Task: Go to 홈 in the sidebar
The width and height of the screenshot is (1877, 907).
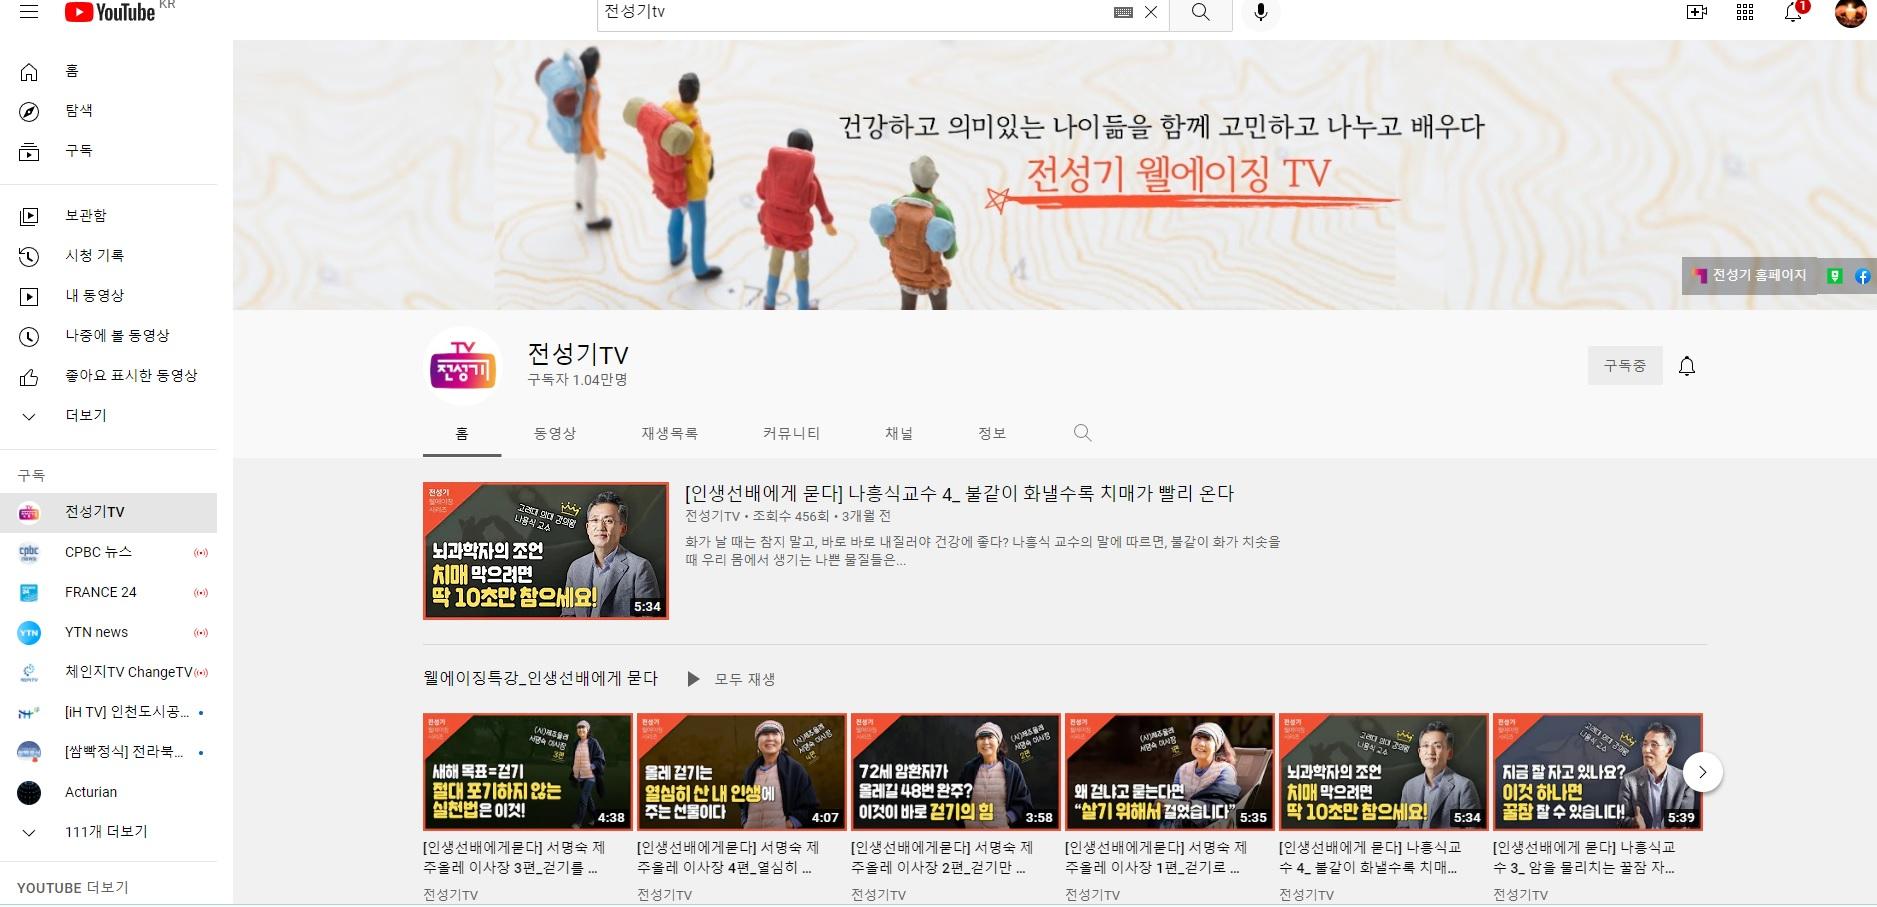Action: 108,71
